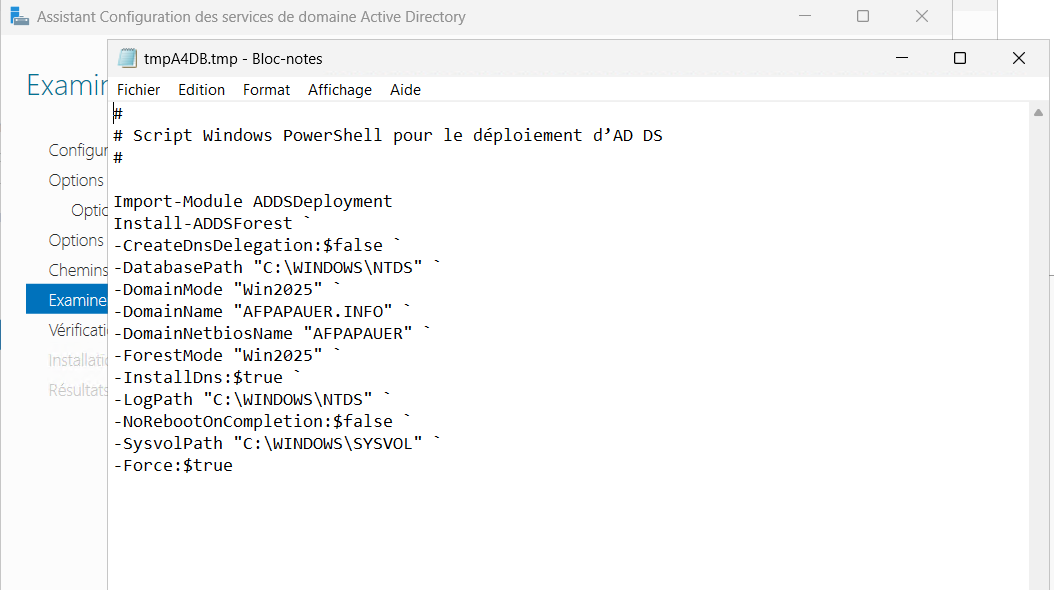Image resolution: width=1054 pixels, height=590 pixels.
Task: Select the Chemins step in the wizard sidebar
Action: tap(78, 270)
